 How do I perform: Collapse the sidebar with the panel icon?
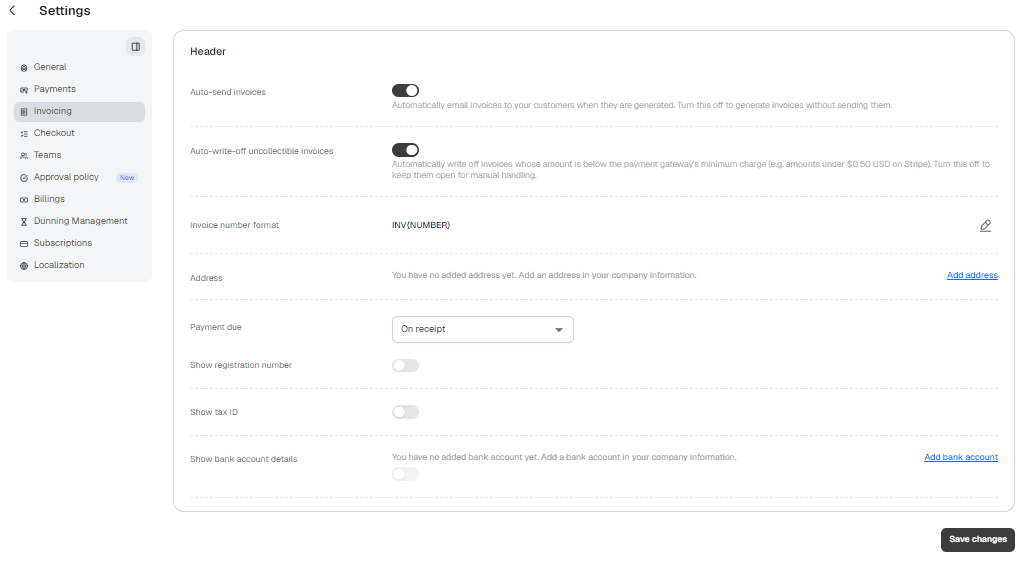(x=135, y=47)
